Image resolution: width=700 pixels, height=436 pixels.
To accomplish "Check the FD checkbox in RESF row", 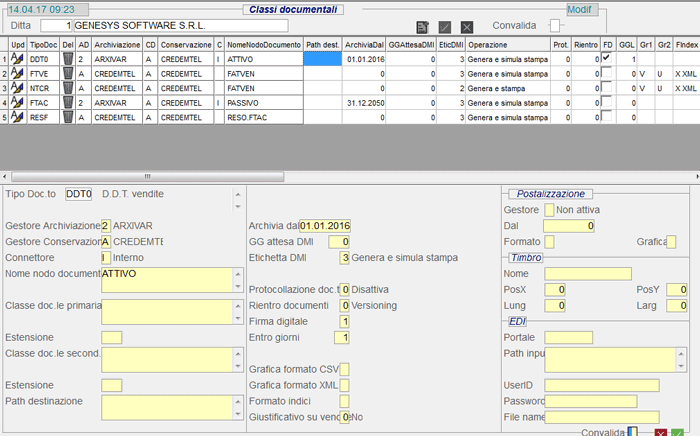I will [x=606, y=116].
